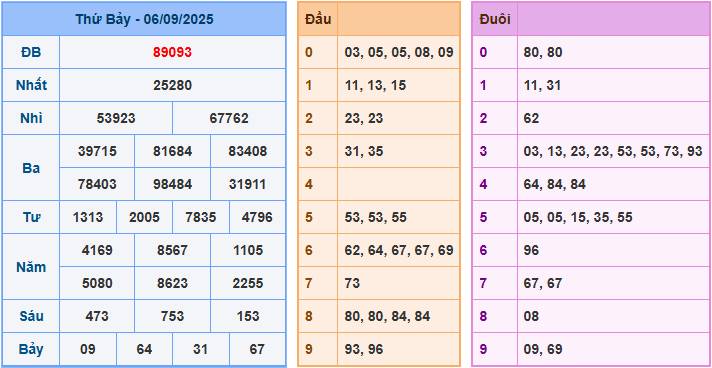This screenshot has width=712, height=368.
Task: Click Bảy prize number 09 cell
Action: 88,349
